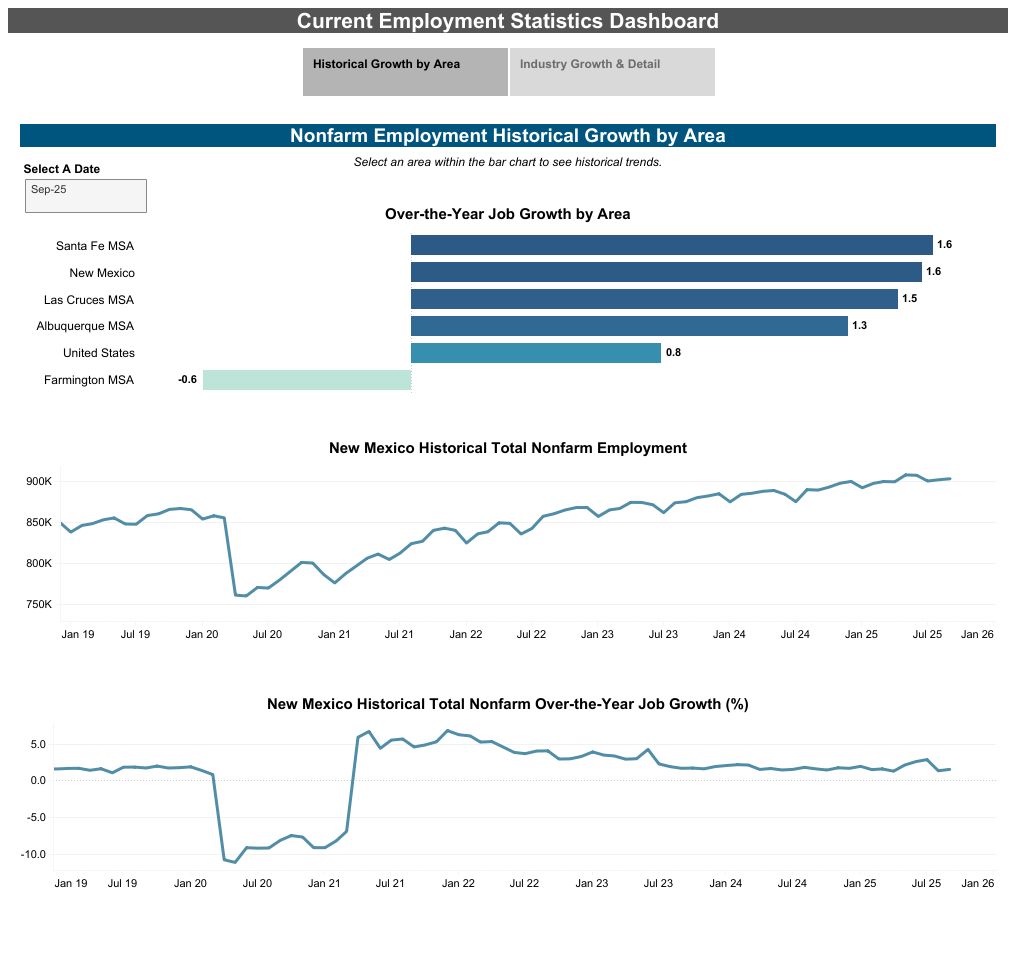This screenshot has height=963, width=1015.
Task: Click the Current Employment Statistics Dashboard header
Action: [507, 20]
